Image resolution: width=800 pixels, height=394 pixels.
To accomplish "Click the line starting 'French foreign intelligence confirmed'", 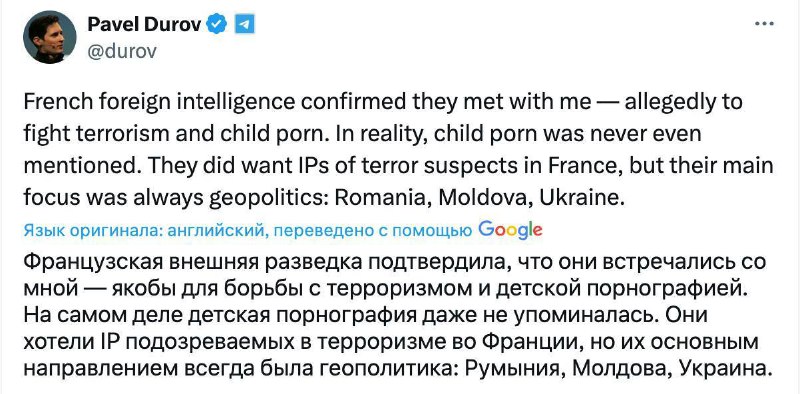I will pos(383,103).
